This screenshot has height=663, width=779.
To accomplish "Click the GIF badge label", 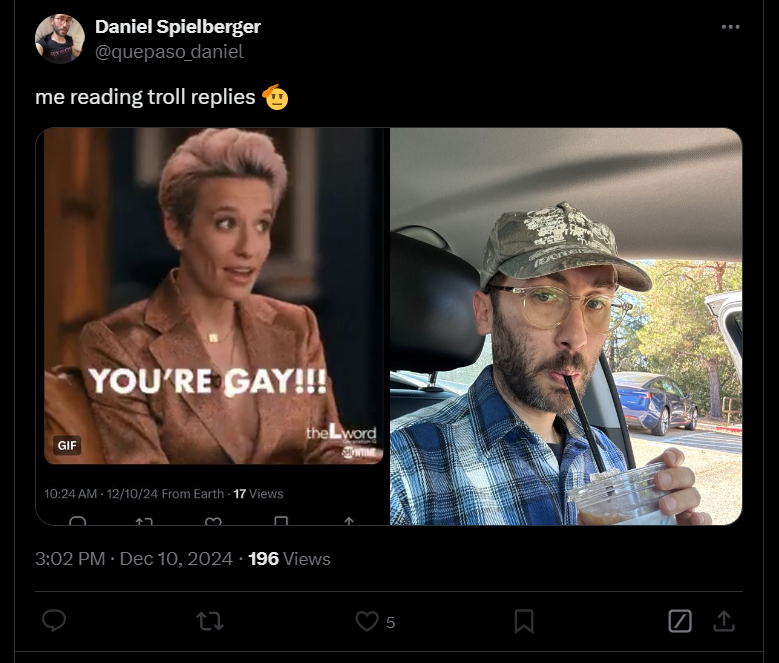I will tap(67, 445).
